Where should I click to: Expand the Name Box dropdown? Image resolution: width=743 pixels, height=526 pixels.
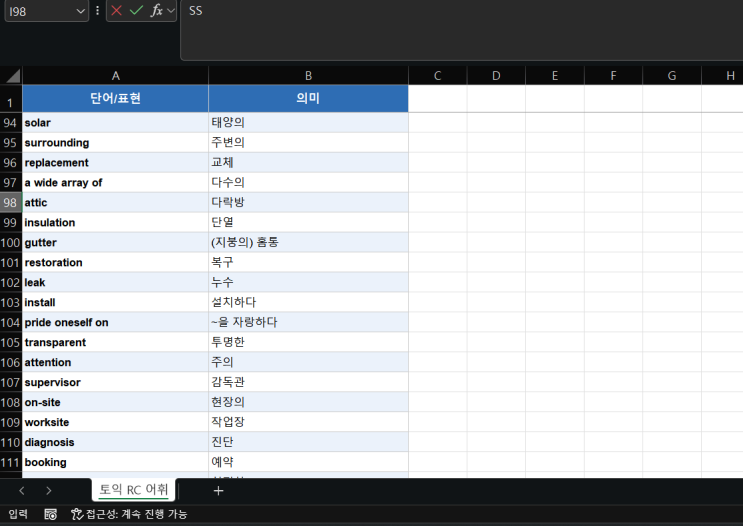(81, 11)
